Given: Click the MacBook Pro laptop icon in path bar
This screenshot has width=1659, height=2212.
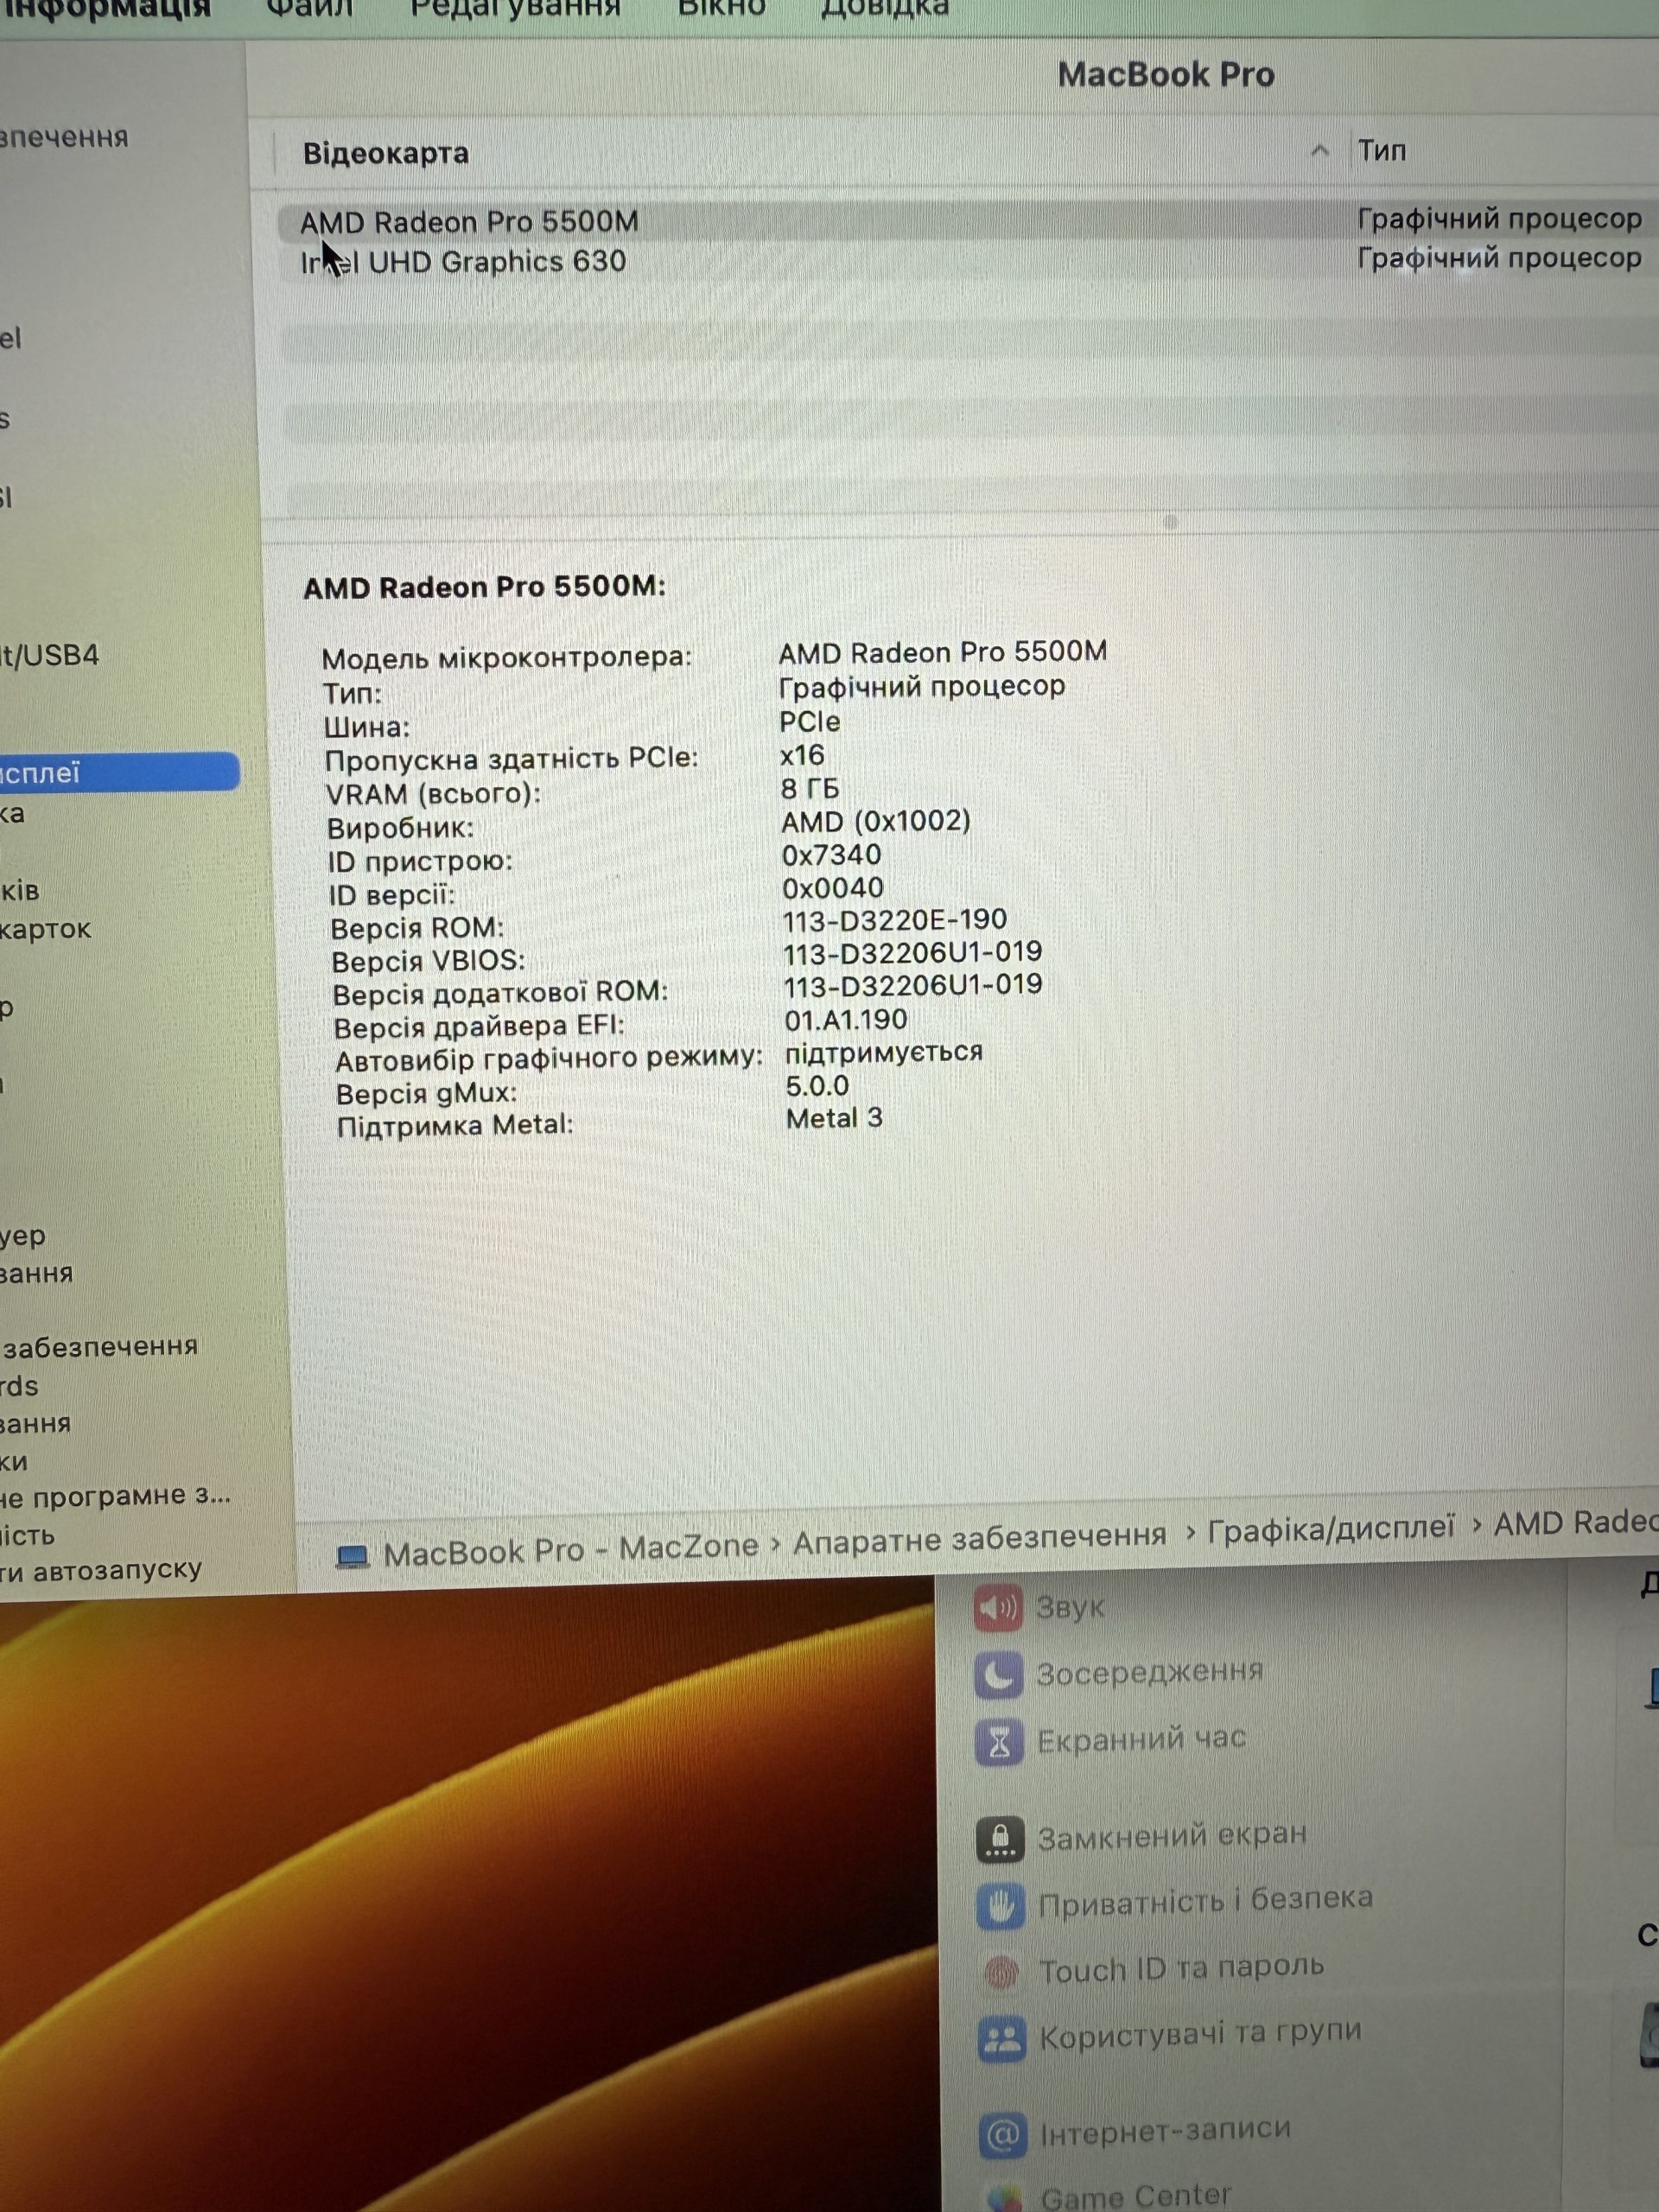Looking at the screenshot, I should [352, 1557].
